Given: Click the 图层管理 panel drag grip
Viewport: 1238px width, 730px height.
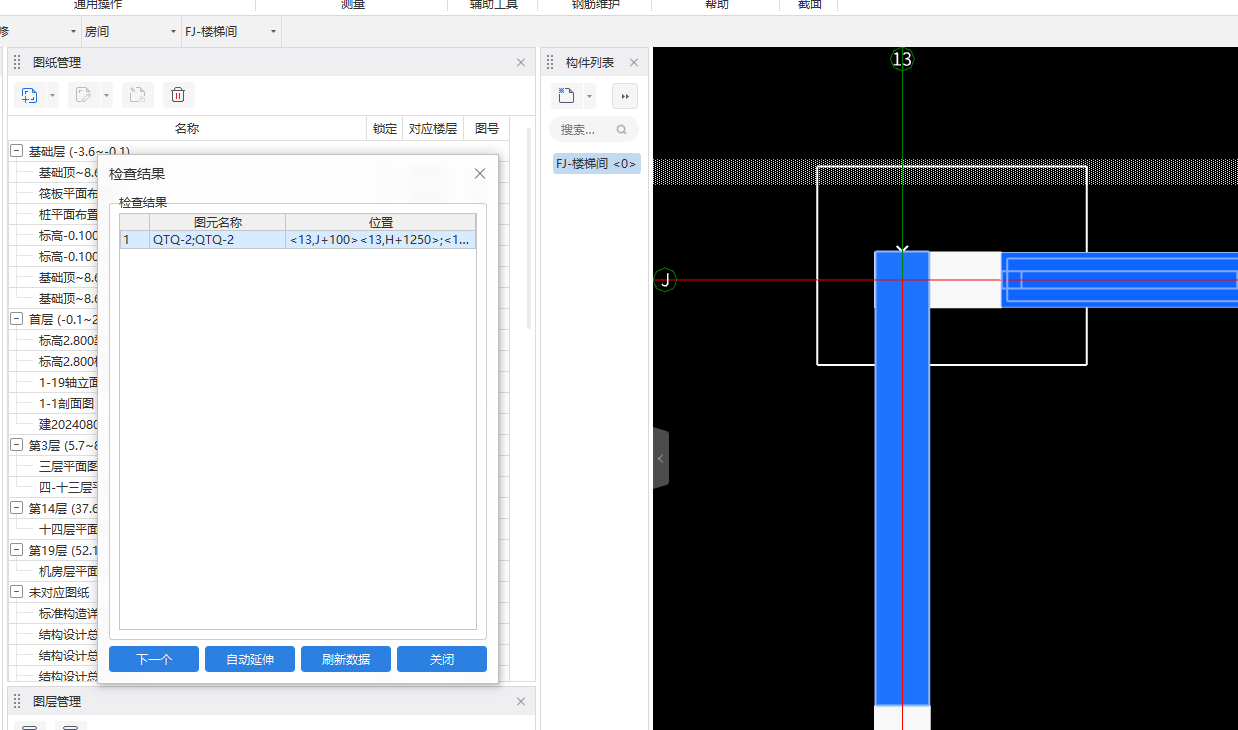Looking at the screenshot, I should [17, 702].
